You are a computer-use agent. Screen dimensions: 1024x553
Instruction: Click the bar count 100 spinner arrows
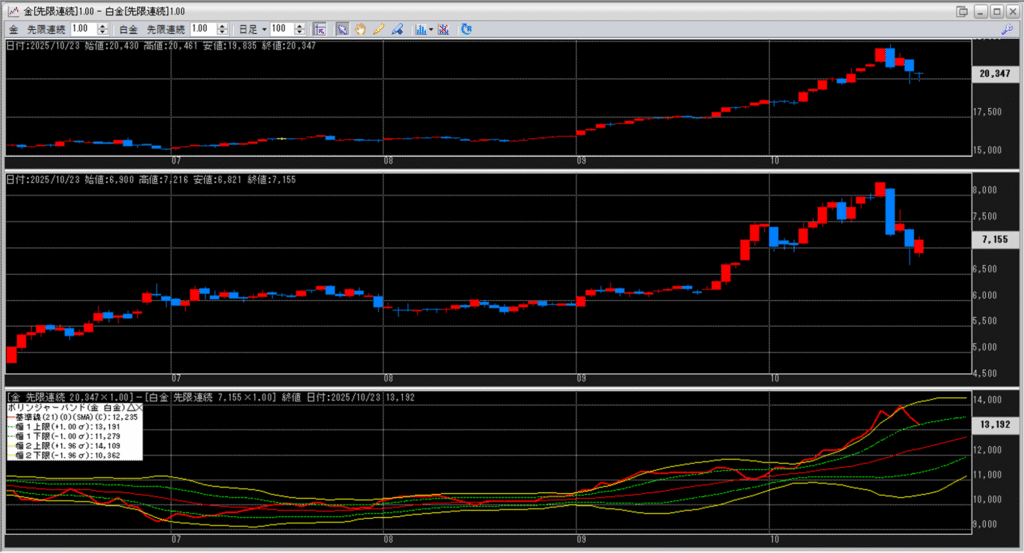coord(302,29)
